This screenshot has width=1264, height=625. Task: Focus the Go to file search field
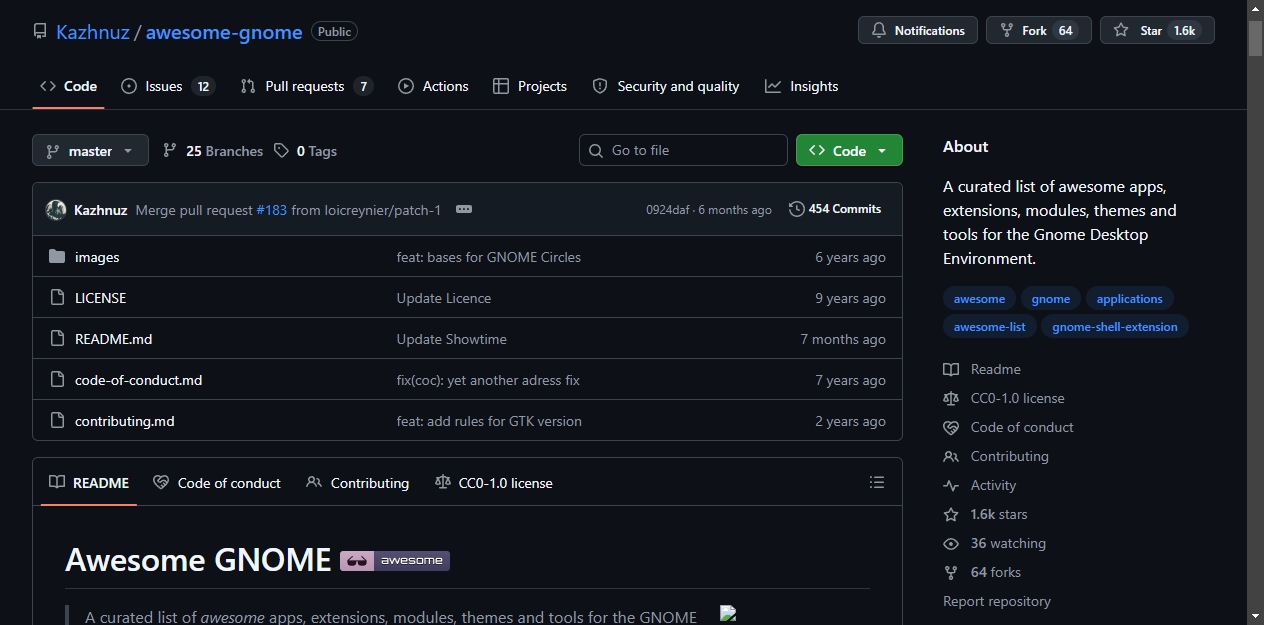(683, 150)
